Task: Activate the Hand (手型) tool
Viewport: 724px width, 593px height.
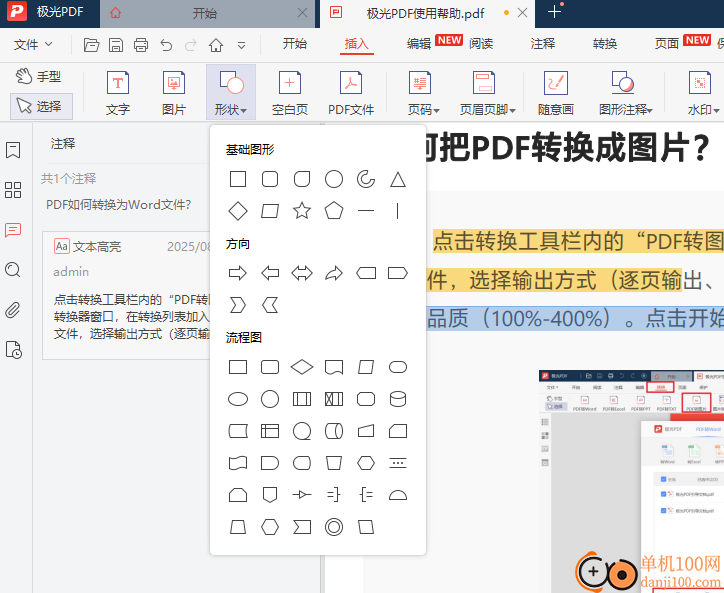Action: tap(38, 76)
